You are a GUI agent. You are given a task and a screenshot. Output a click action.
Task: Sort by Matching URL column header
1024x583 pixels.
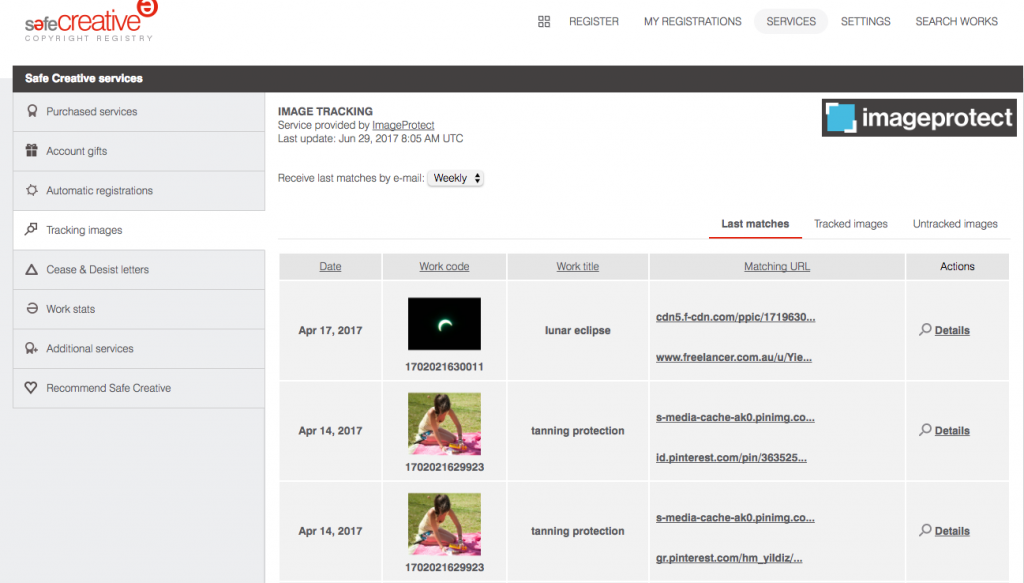(x=777, y=266)
